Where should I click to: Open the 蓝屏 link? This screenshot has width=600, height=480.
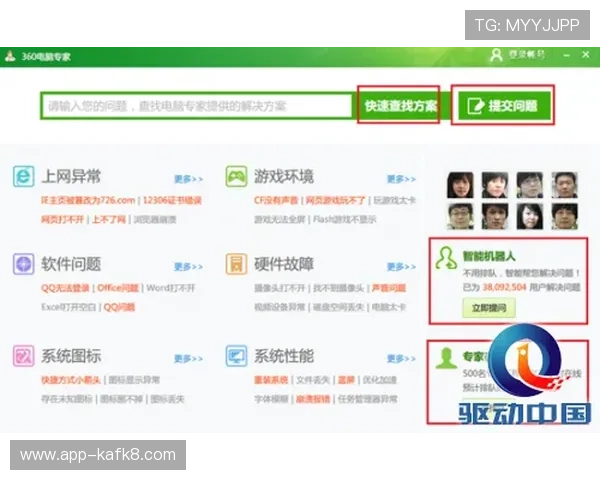coord(346,380)
